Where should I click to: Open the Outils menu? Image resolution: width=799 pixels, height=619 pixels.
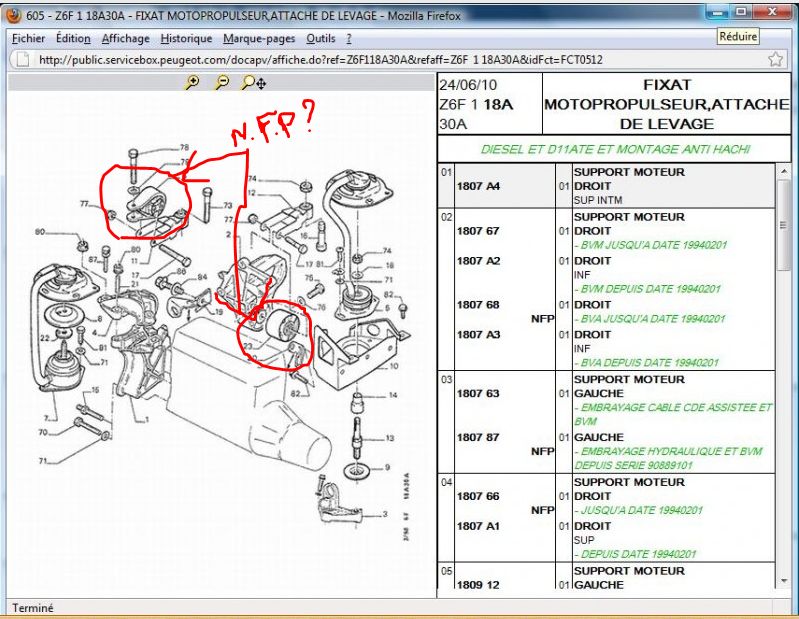[x=321, y=39]
